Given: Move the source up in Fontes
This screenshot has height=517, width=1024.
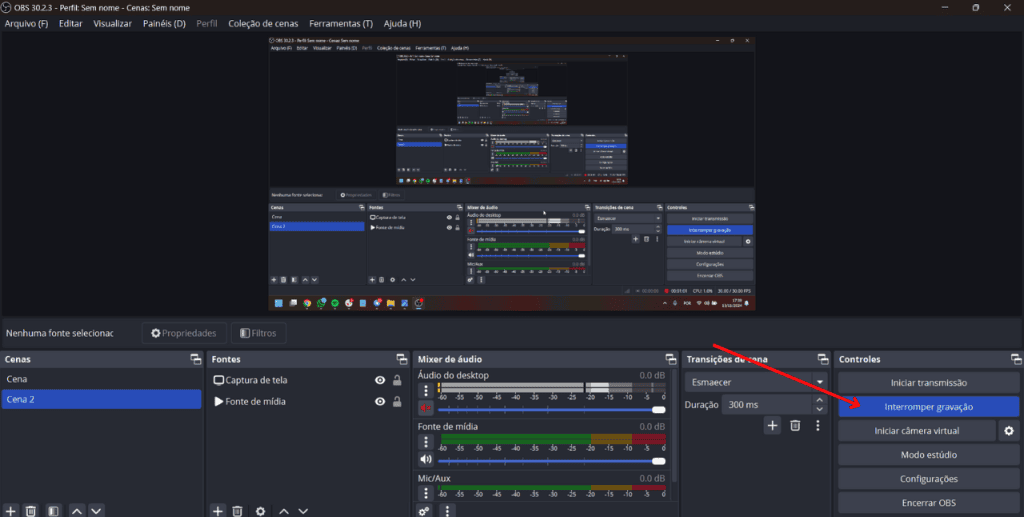Looking at the screenshot, I should pos(283,510).
